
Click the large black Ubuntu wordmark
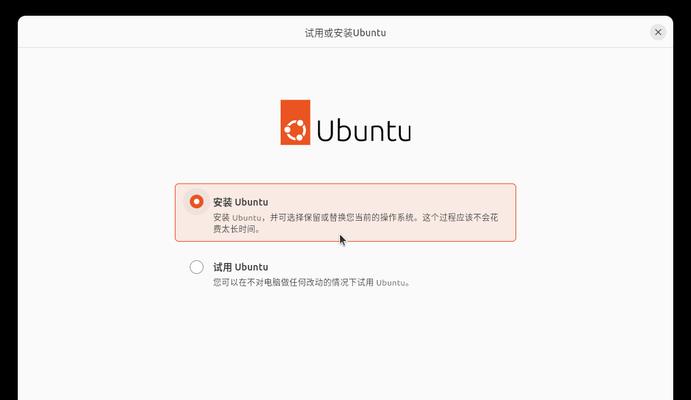pos(364,130)
